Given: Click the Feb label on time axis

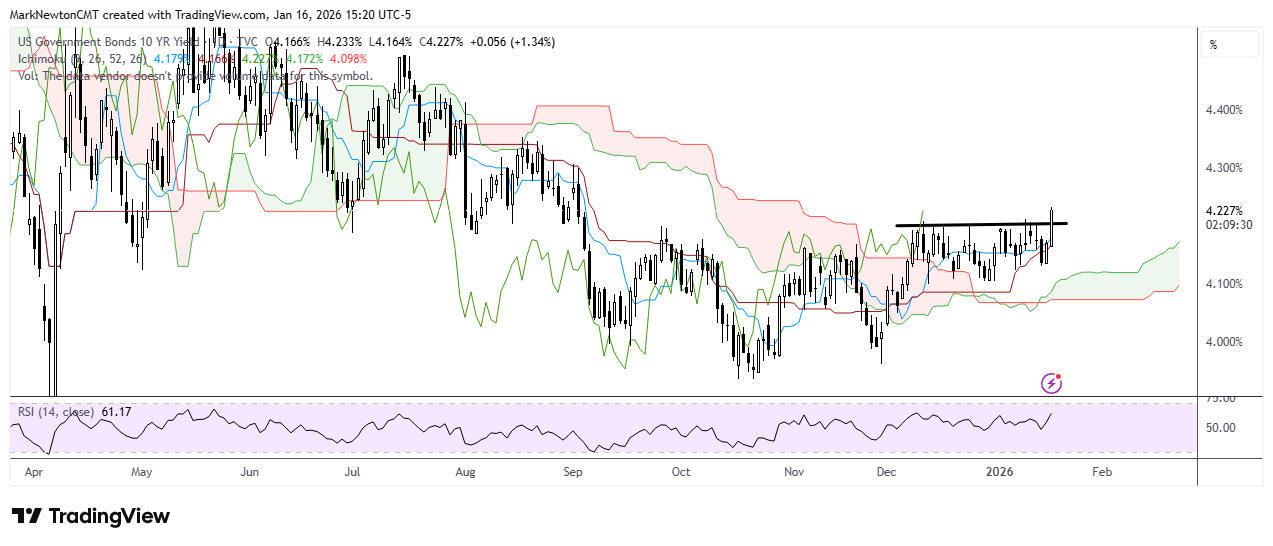Looking at the screenshot, I should pos(1101,470).
